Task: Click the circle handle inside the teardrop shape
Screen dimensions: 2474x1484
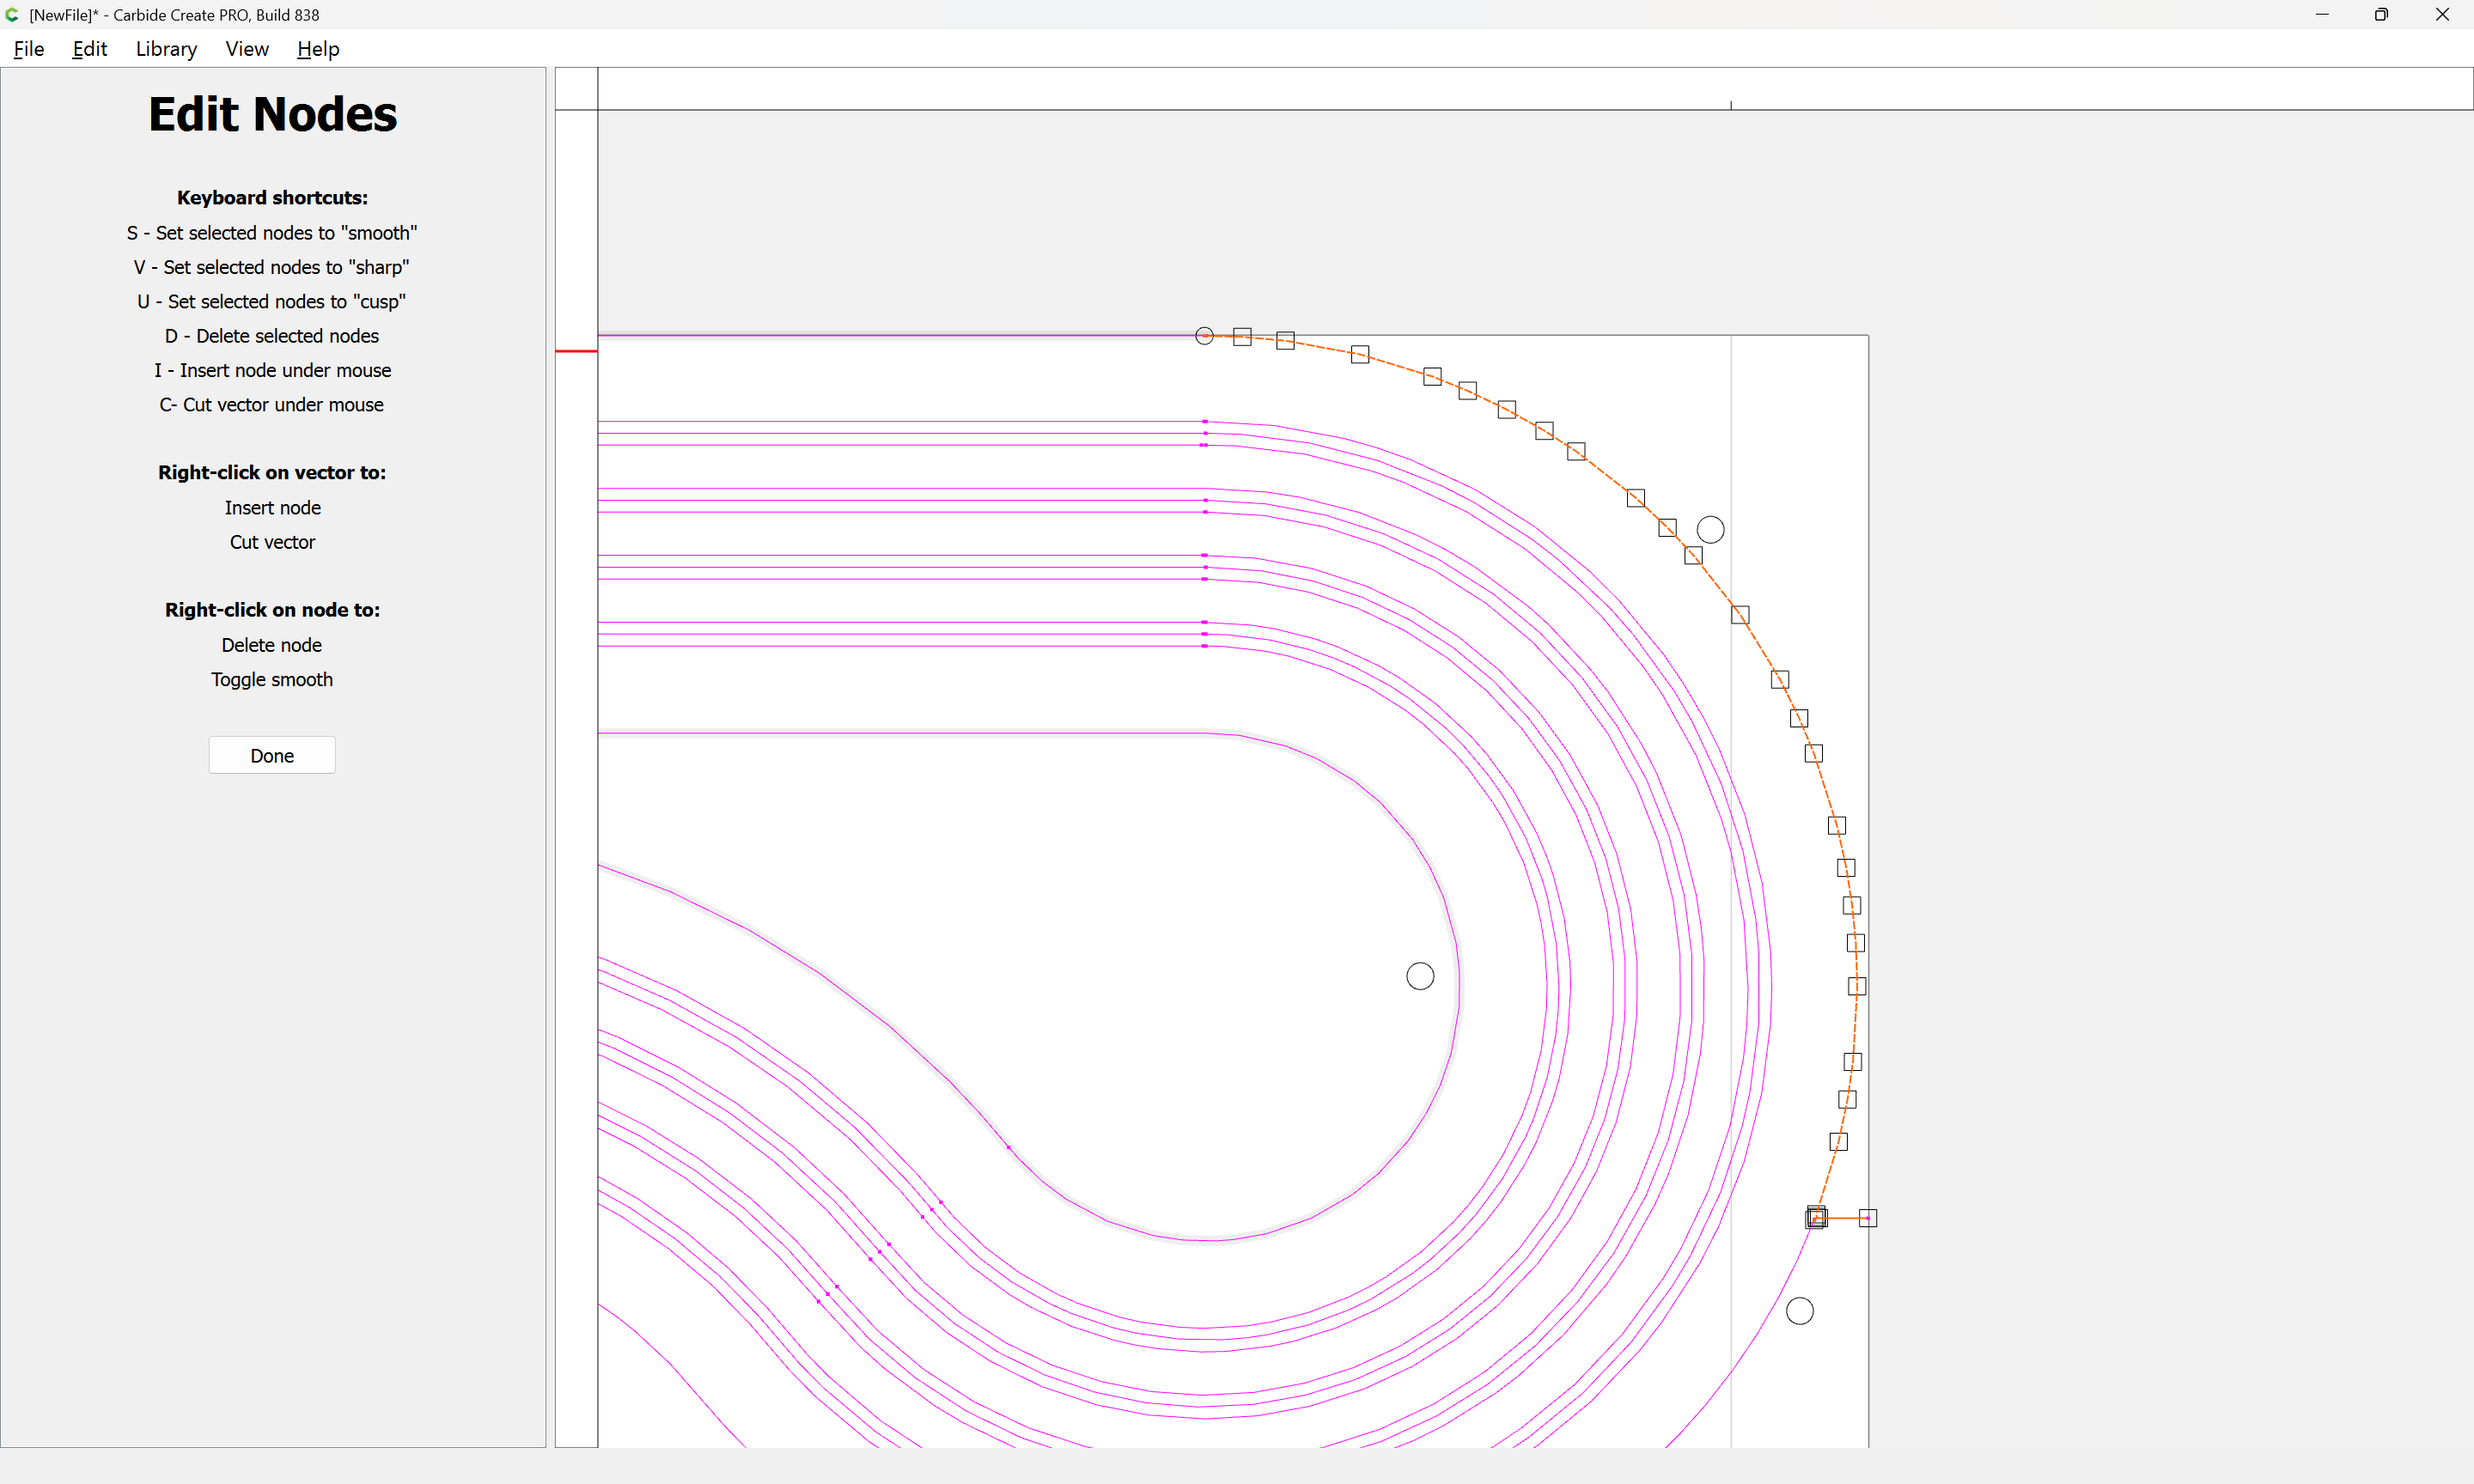Action: coord(1420,976)
